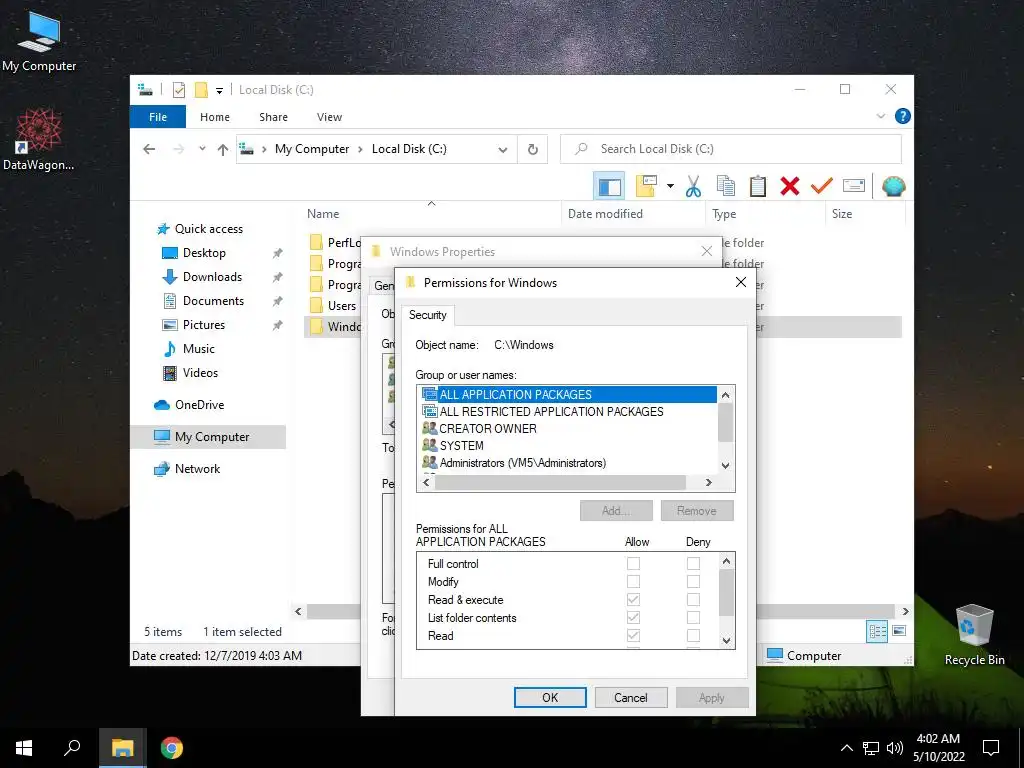
Task: Select Administrators (VM5\Administrators) entry
Action: click(522, 462)
